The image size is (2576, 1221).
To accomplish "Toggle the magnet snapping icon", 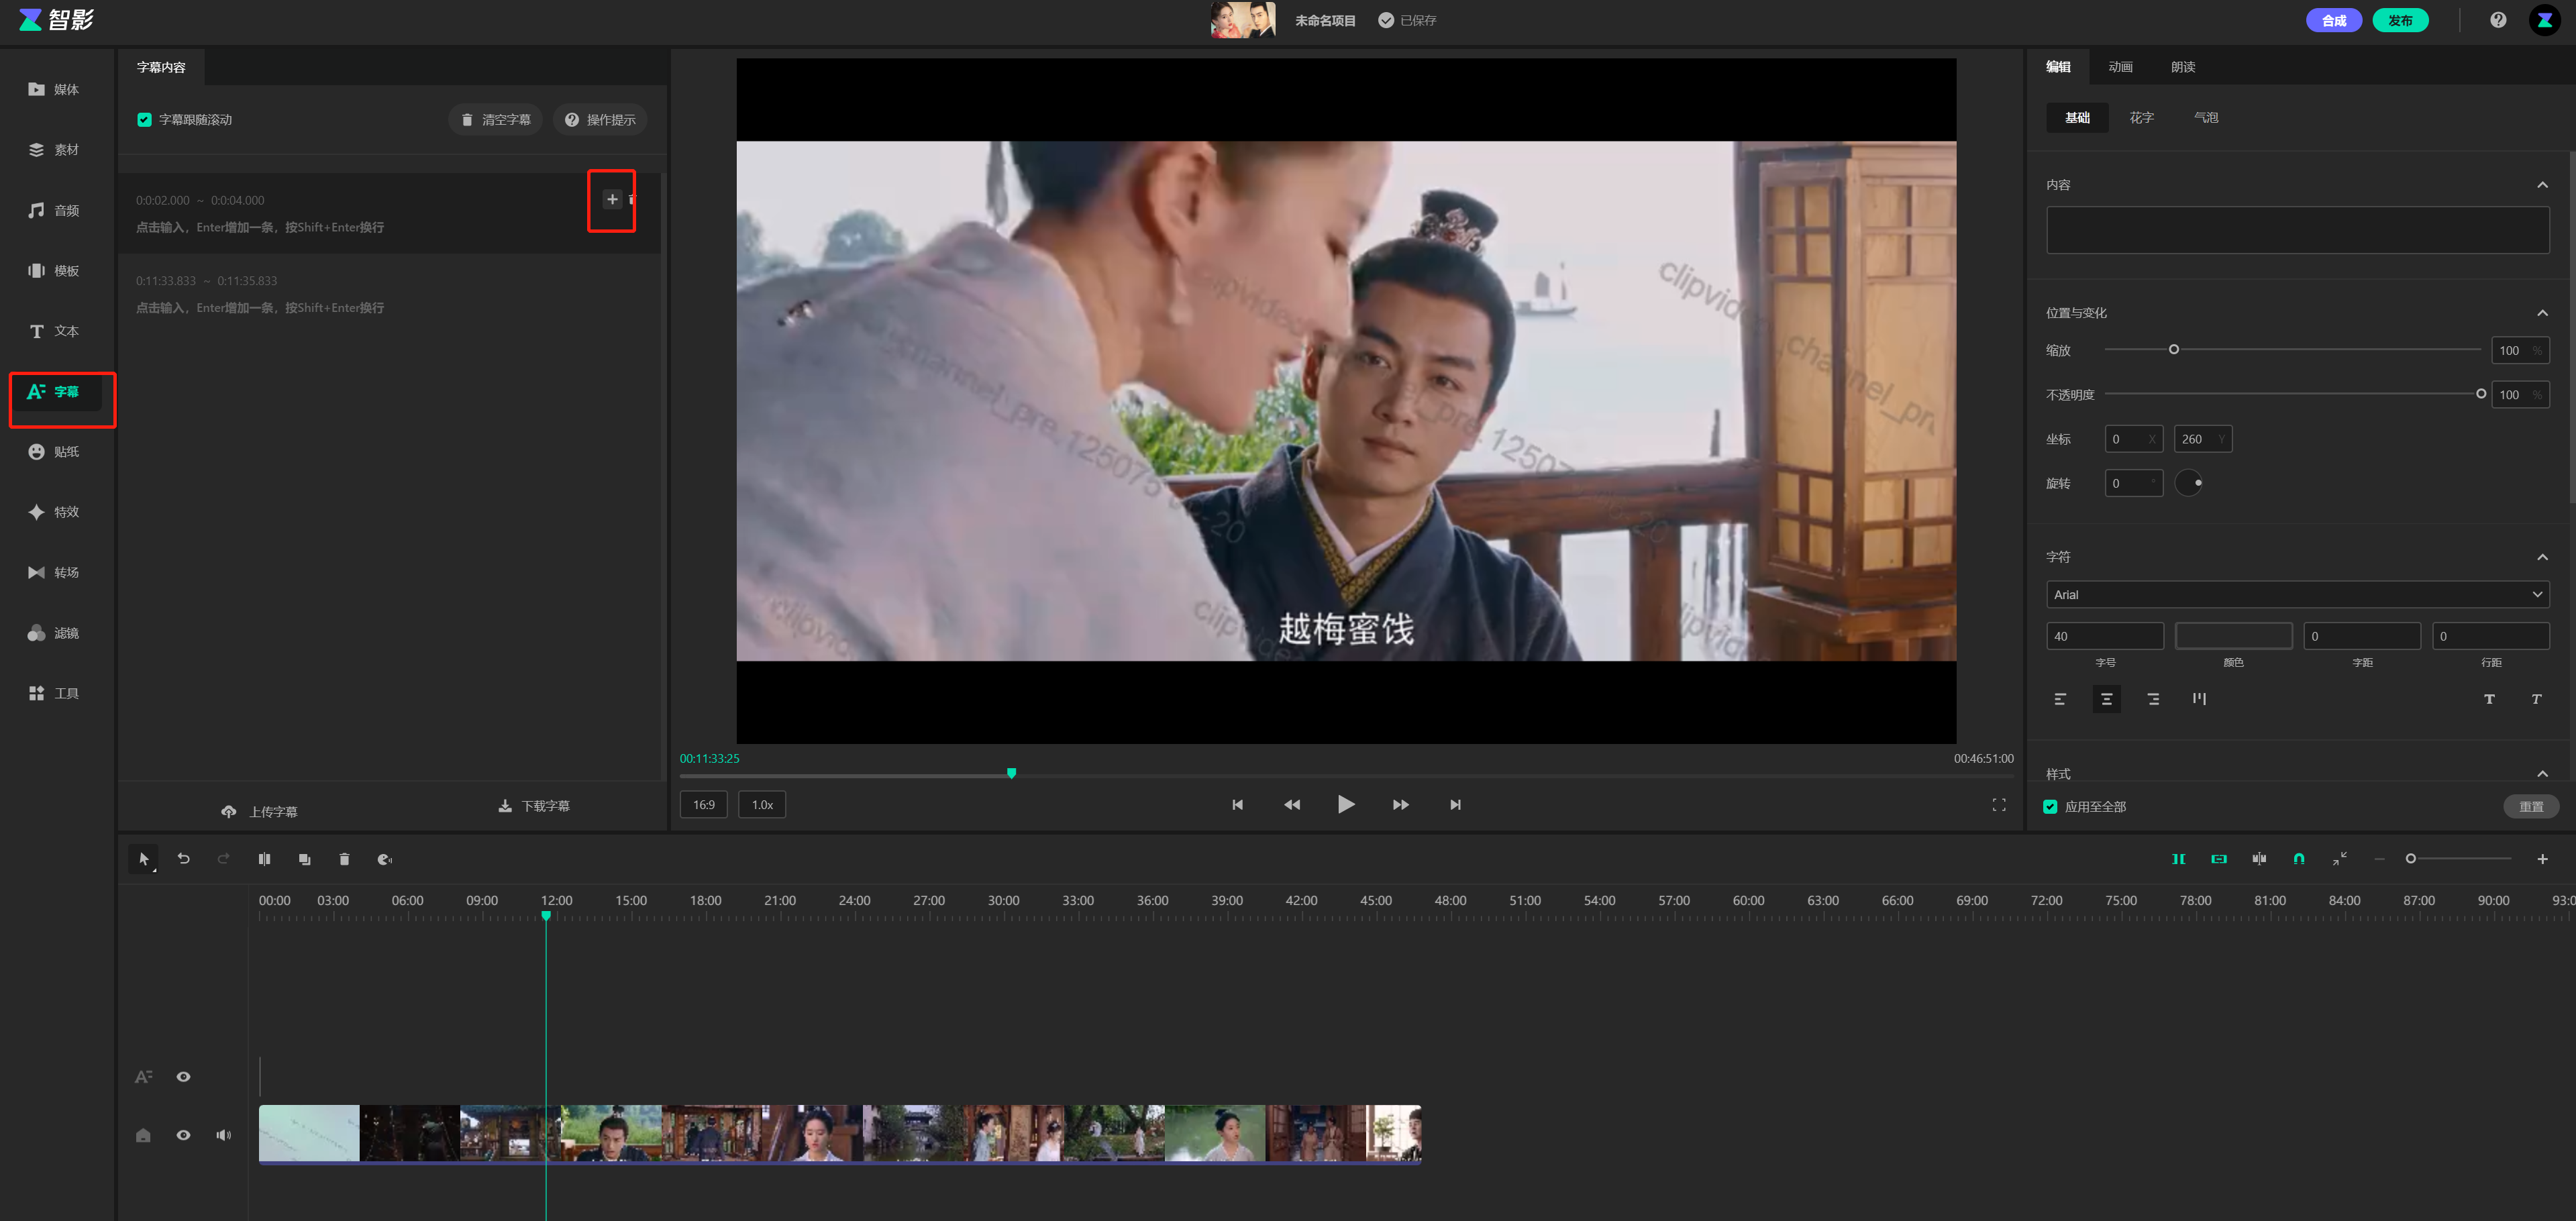I will click(2299, 859).
